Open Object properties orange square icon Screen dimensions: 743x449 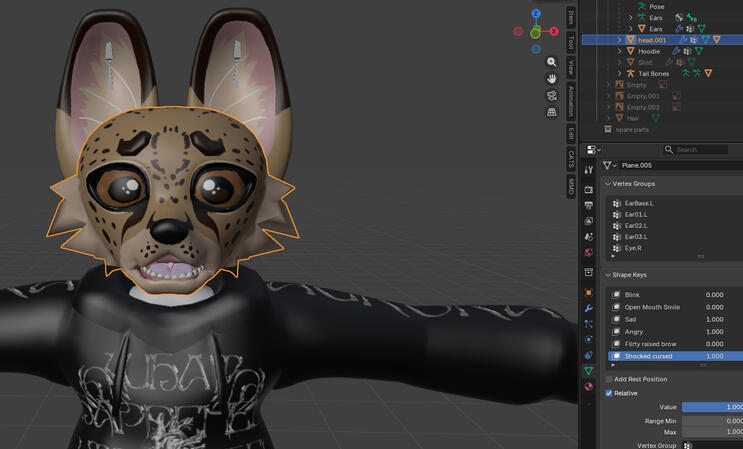click(589, 293)
